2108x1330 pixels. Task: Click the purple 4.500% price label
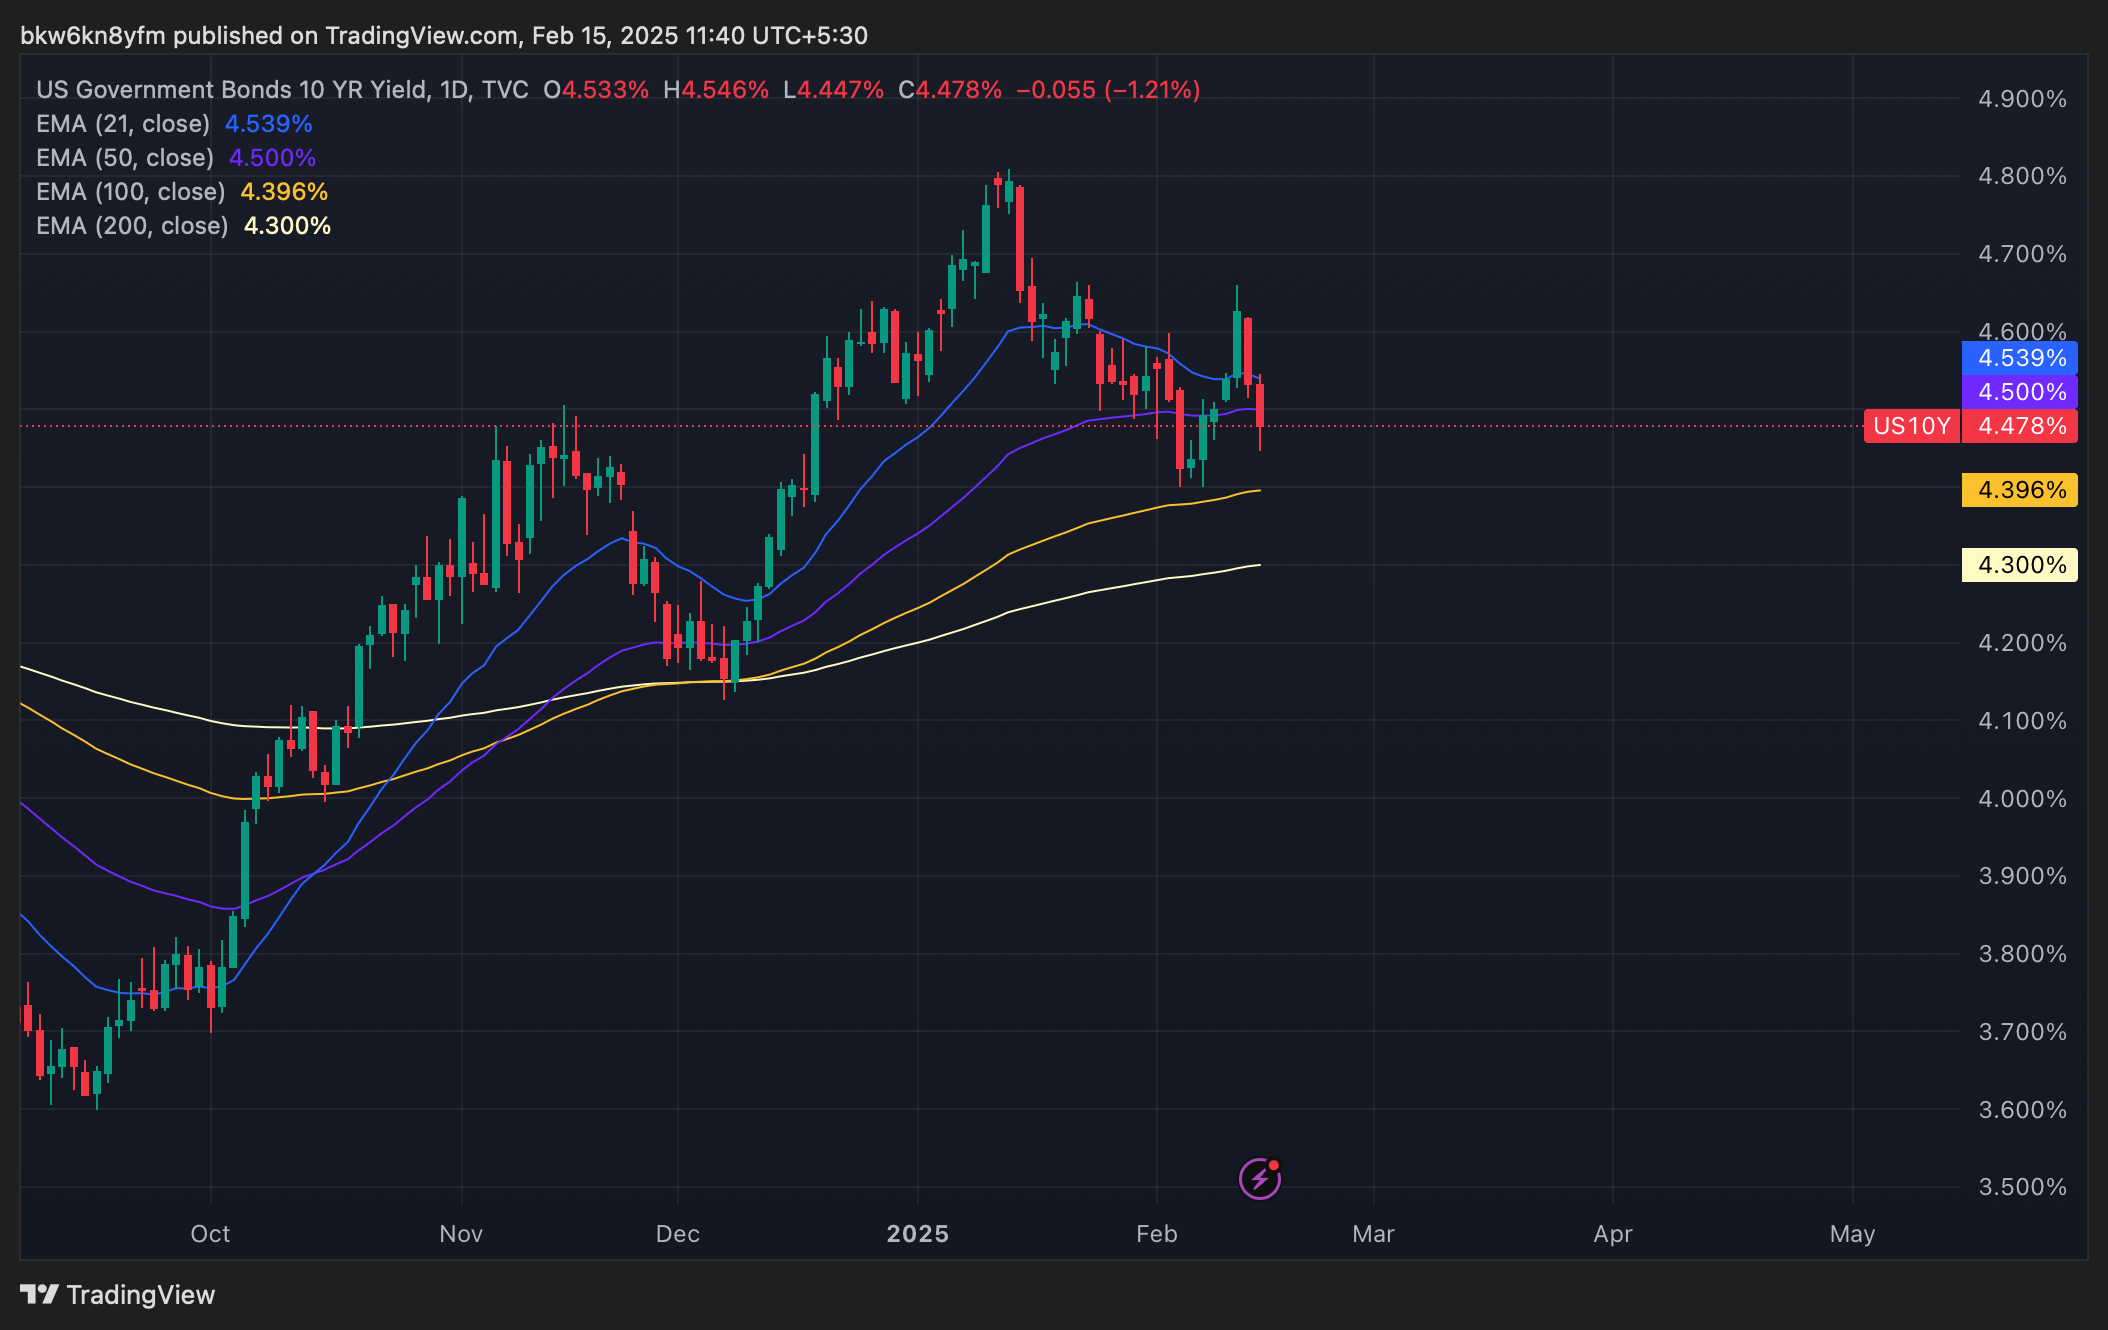click(2020, 392)
